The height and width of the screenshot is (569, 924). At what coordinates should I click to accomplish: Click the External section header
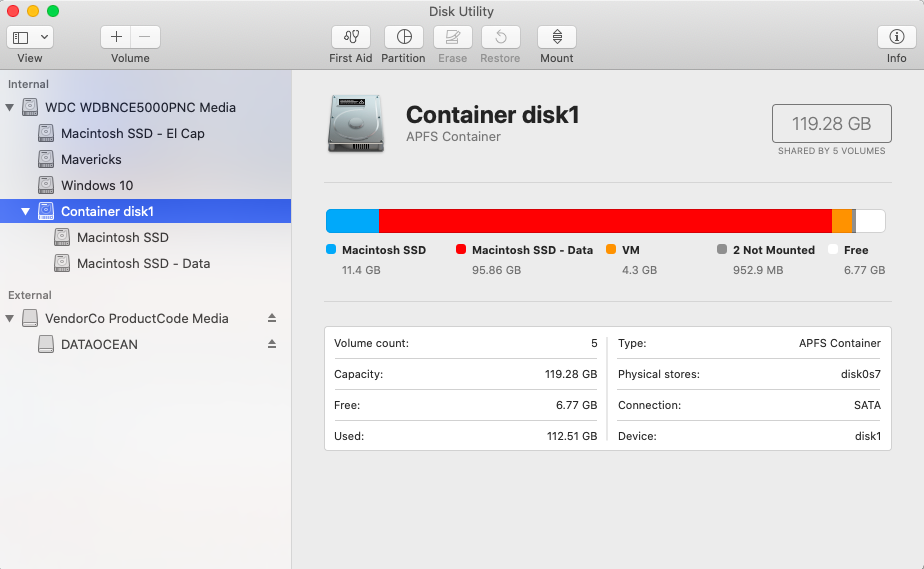point(29,295)
